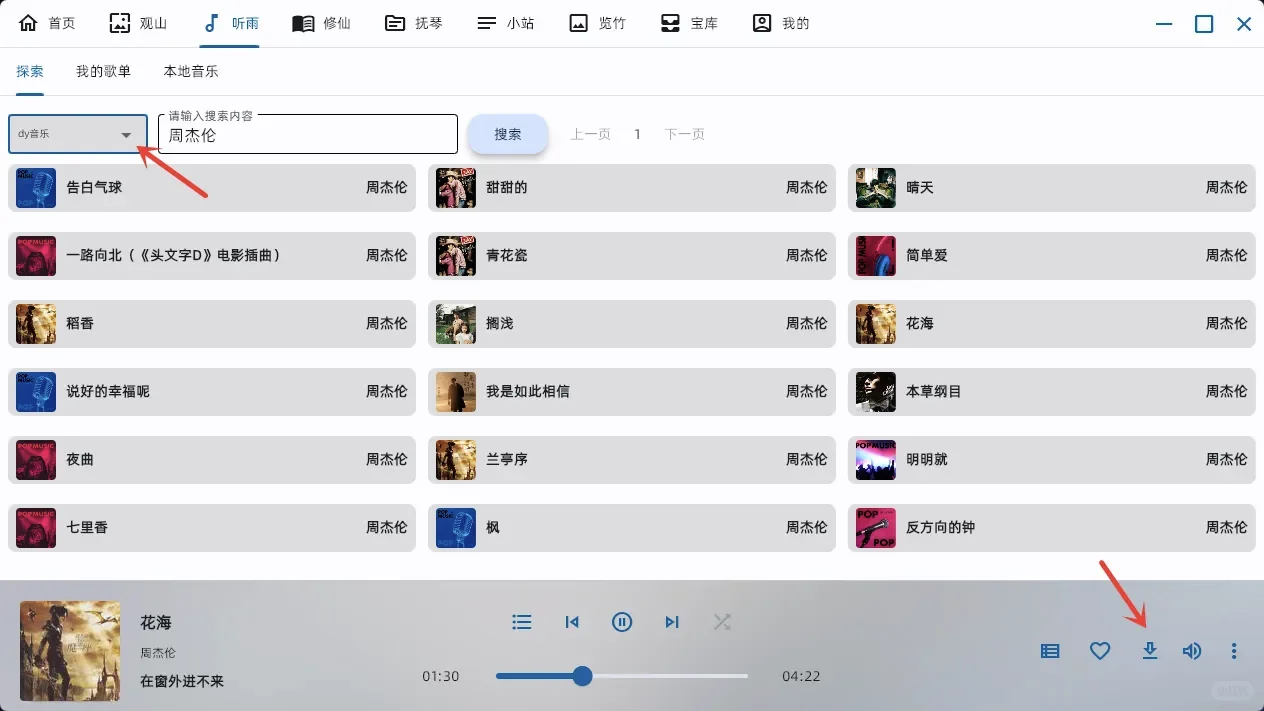Click the lyrics display icon near volume

click(x=1049, y=650)
